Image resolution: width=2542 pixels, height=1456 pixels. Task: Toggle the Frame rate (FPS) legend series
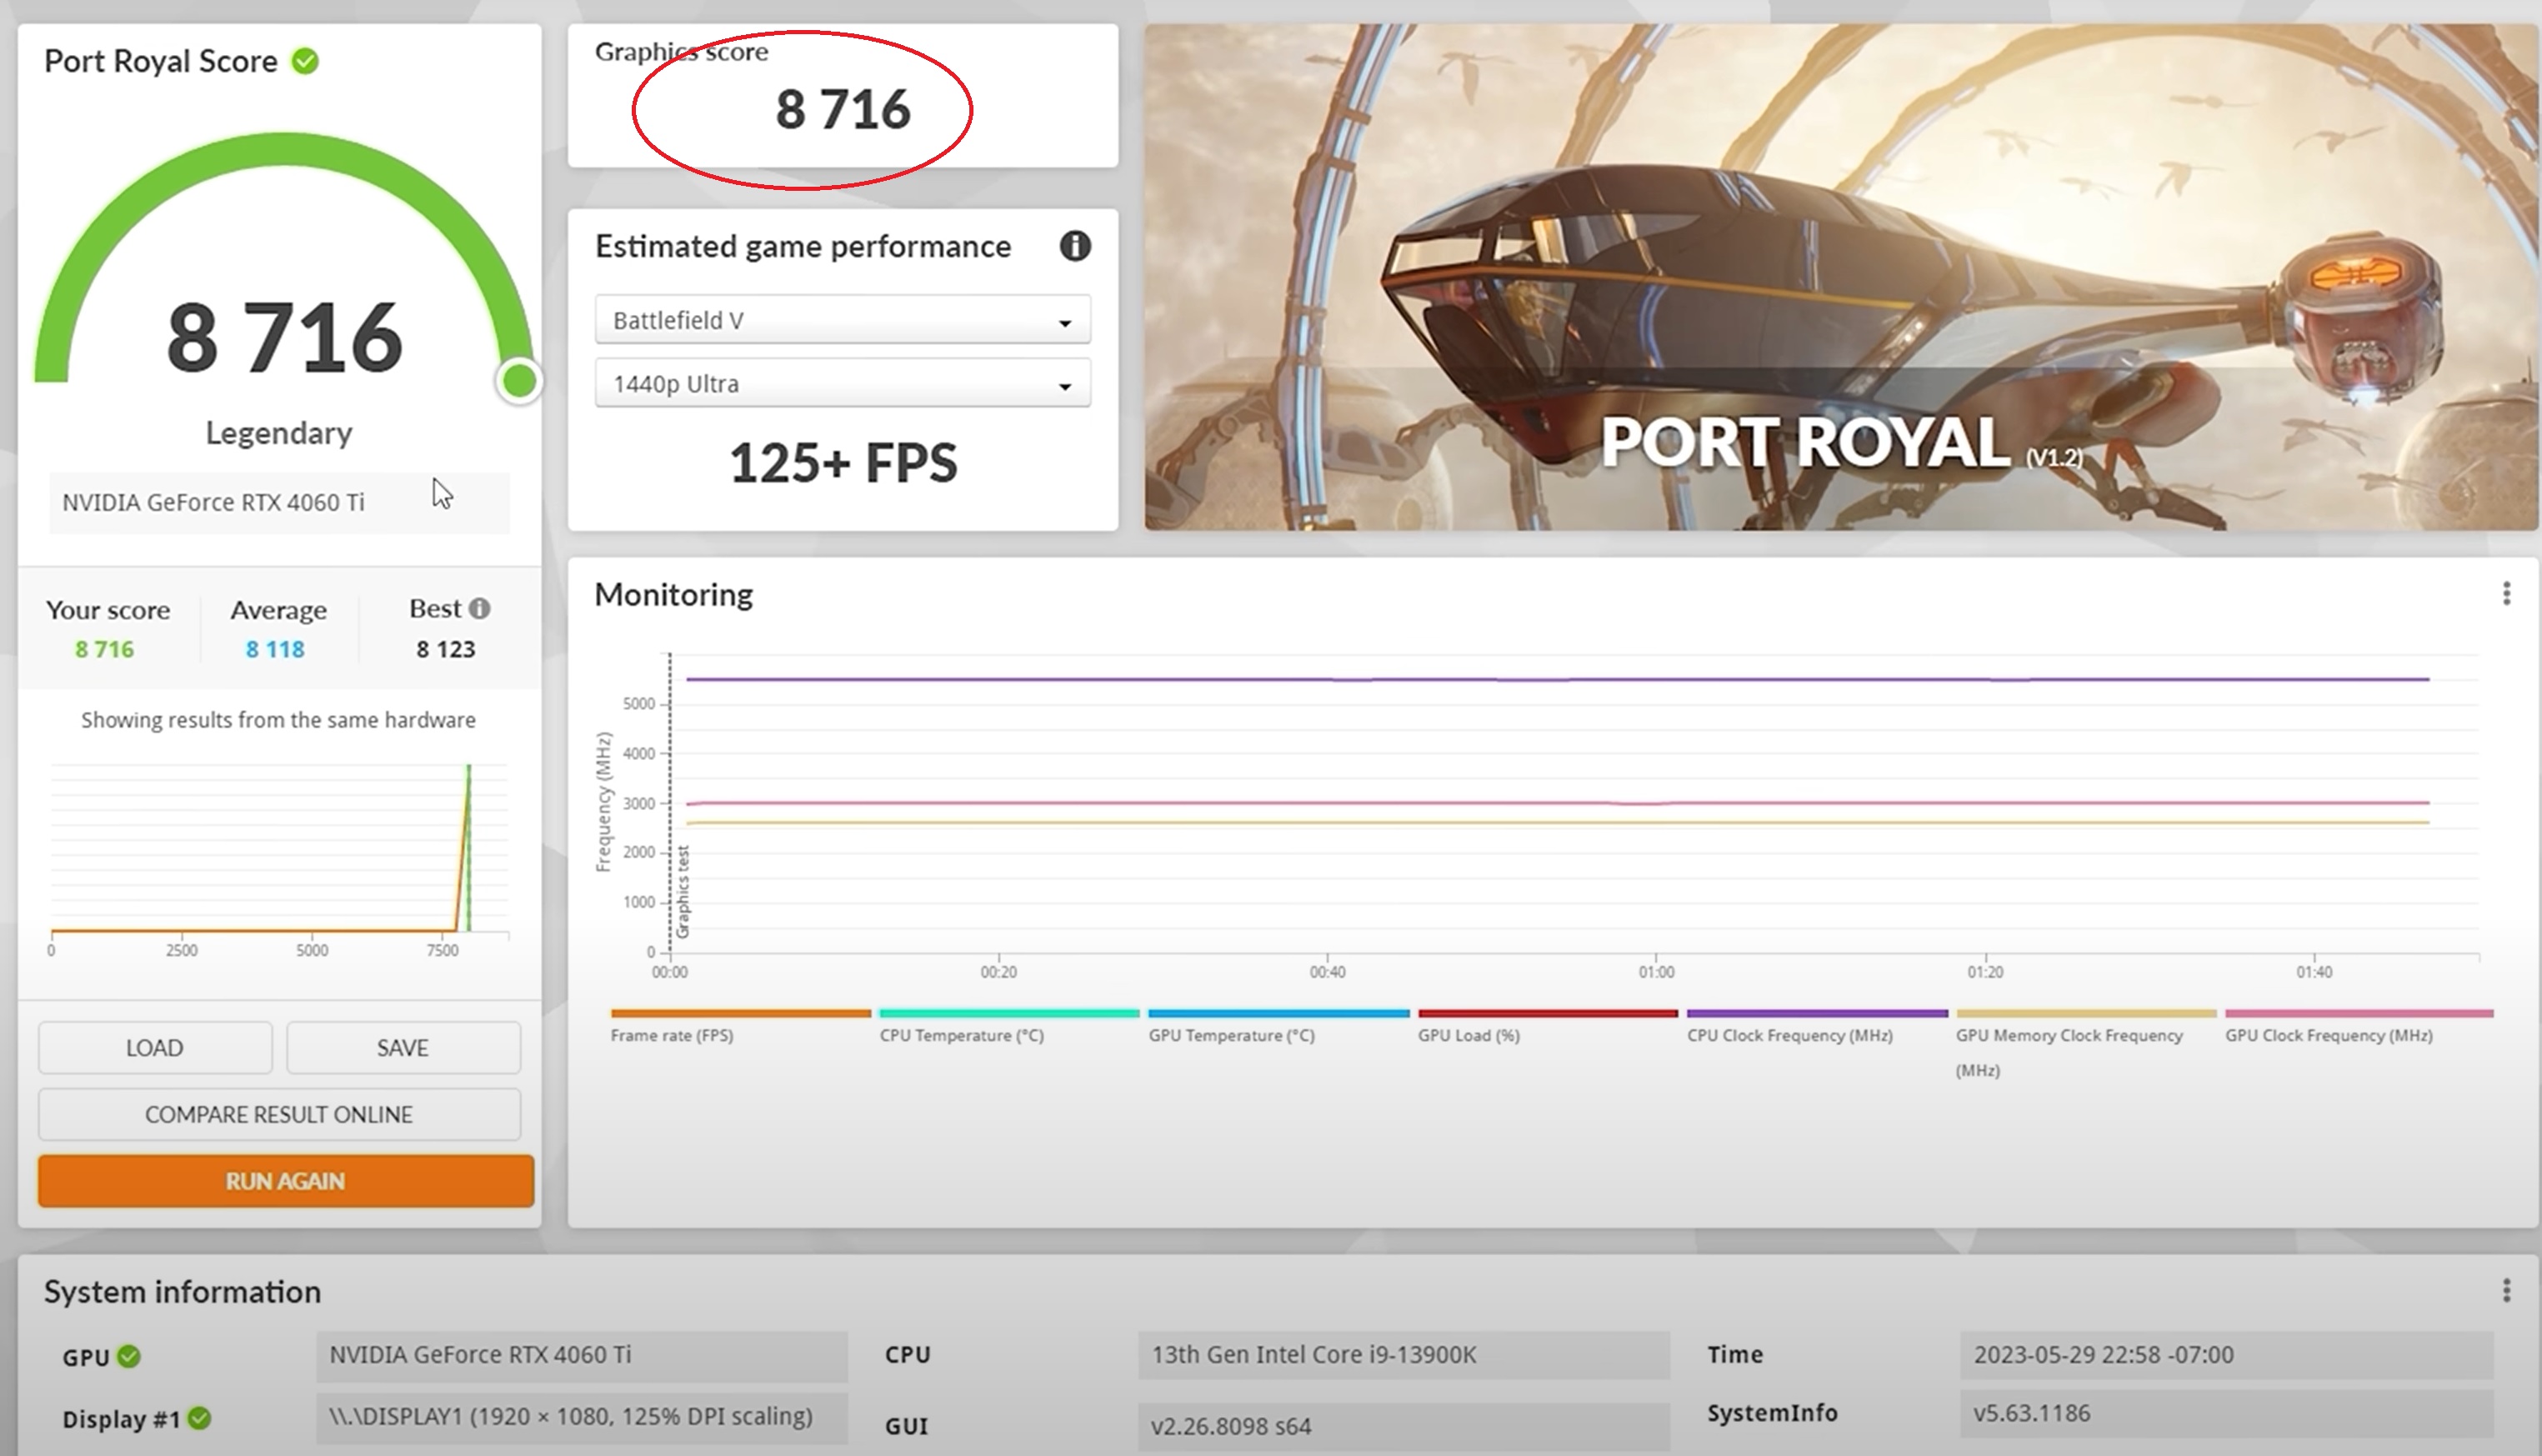[672, 1035]
